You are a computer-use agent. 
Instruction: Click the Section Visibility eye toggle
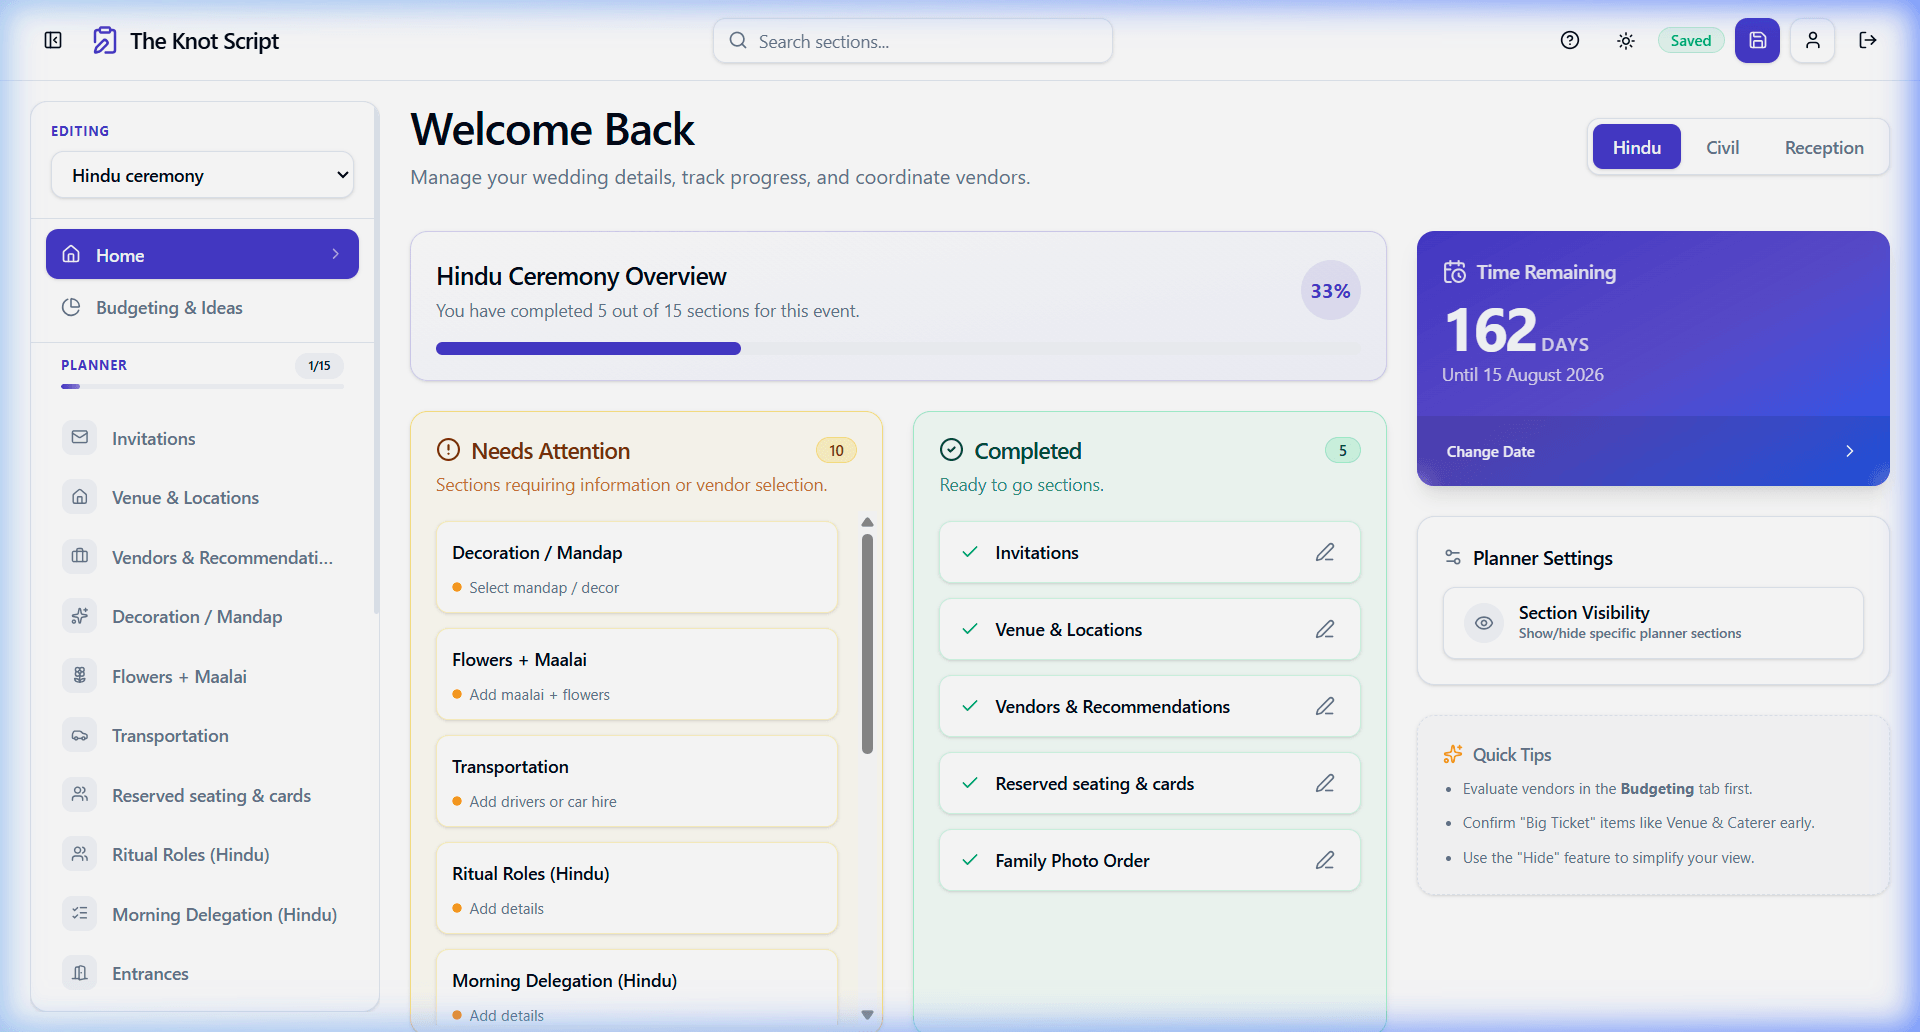[1484, 622]
